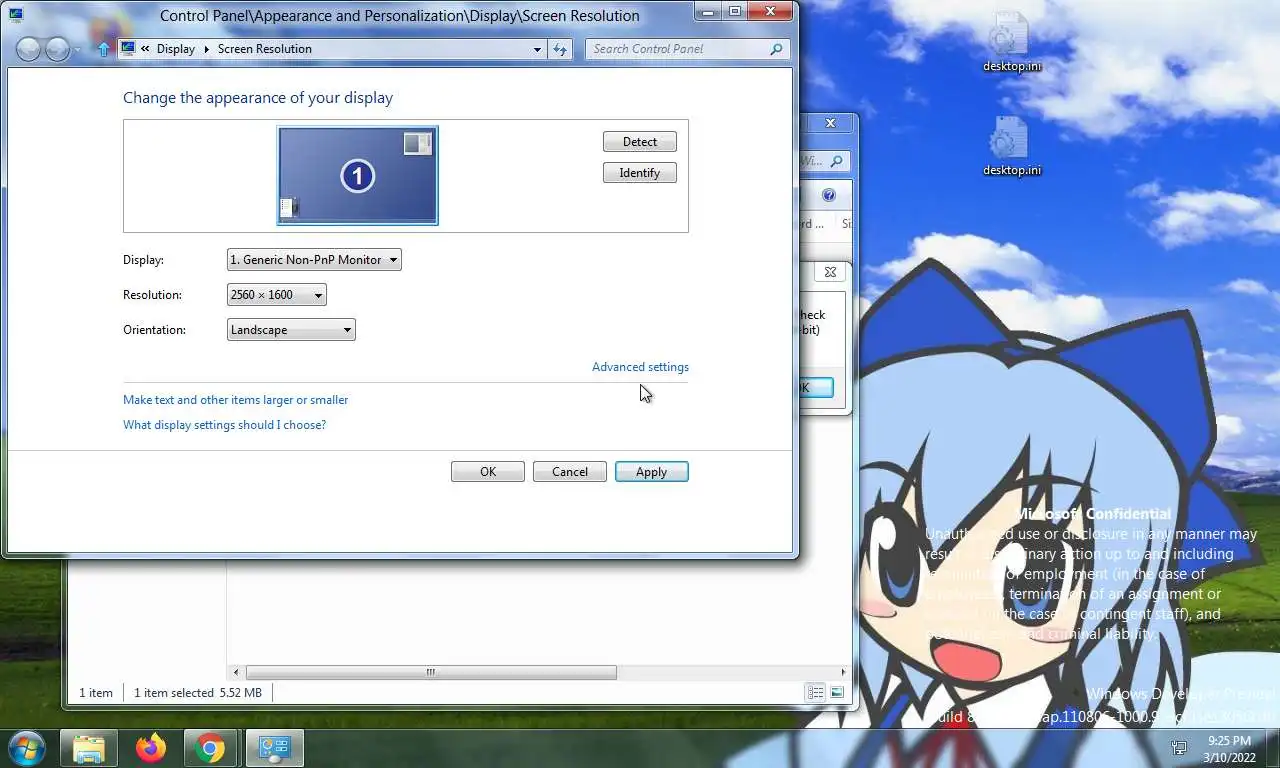The image size is (1280, 768).
Task: Click the blue help icon in back window
Action: (x=829, y=195)
